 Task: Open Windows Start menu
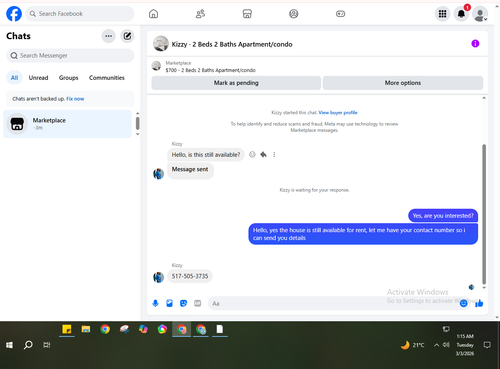(x=9, y=345)
